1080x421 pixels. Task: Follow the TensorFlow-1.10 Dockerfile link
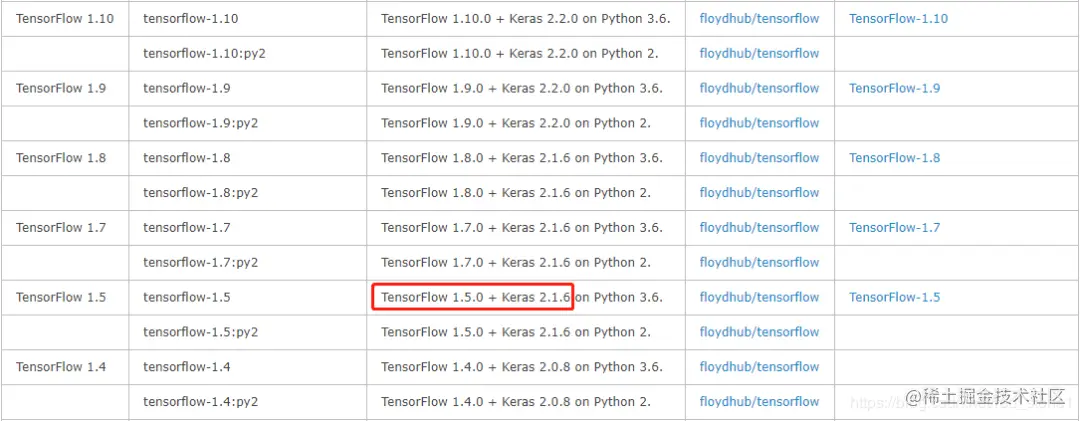click(x=898, y=19)
